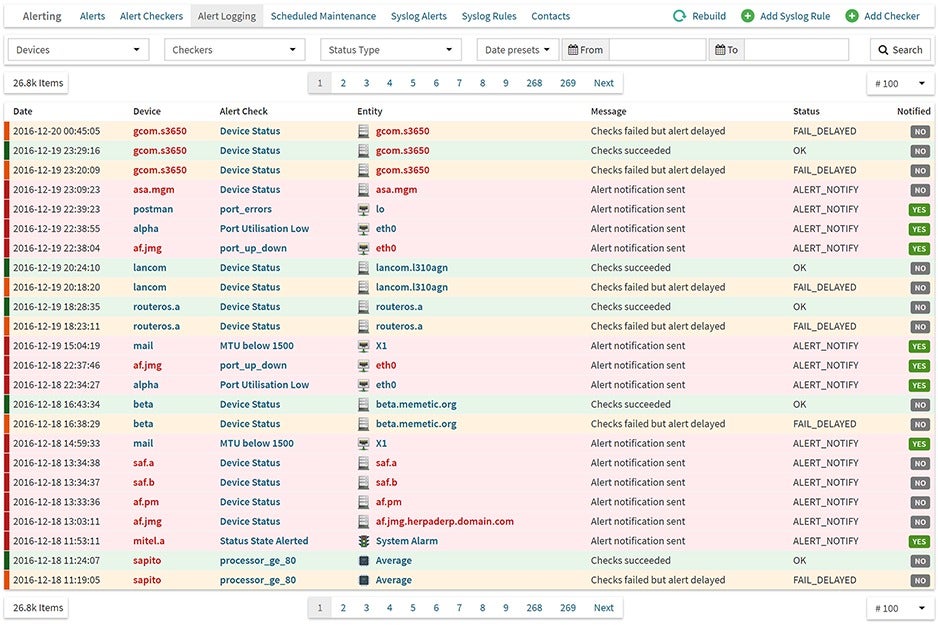Open the lancom.l310agn entity in the 2016-12-19 20:24:10 row
Screen dimensions: 938x625
point(412,268)
